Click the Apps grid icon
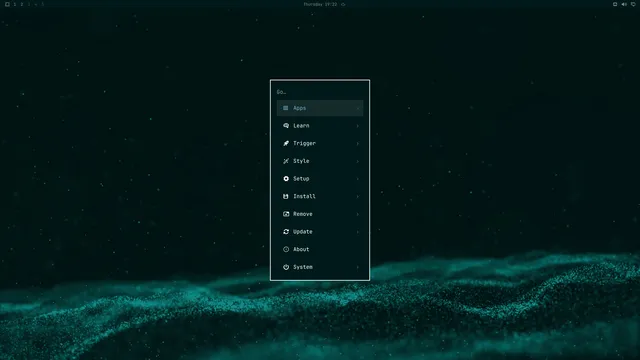 tap(286, 108)
